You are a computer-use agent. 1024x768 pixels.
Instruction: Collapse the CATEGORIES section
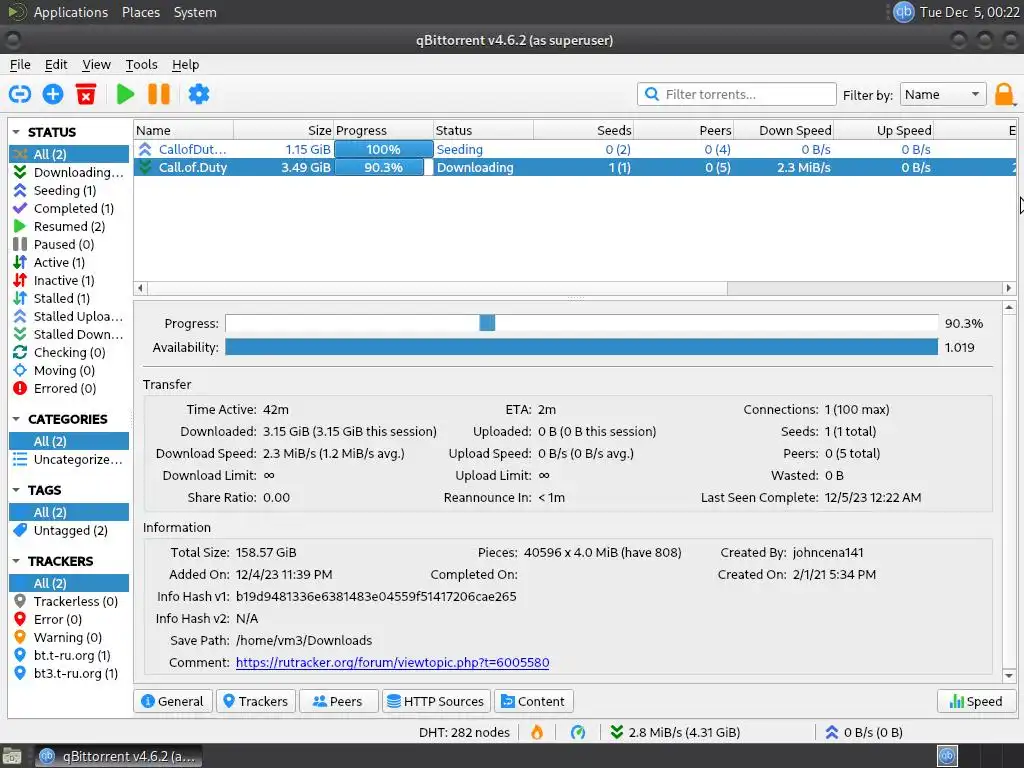point(16,419)
